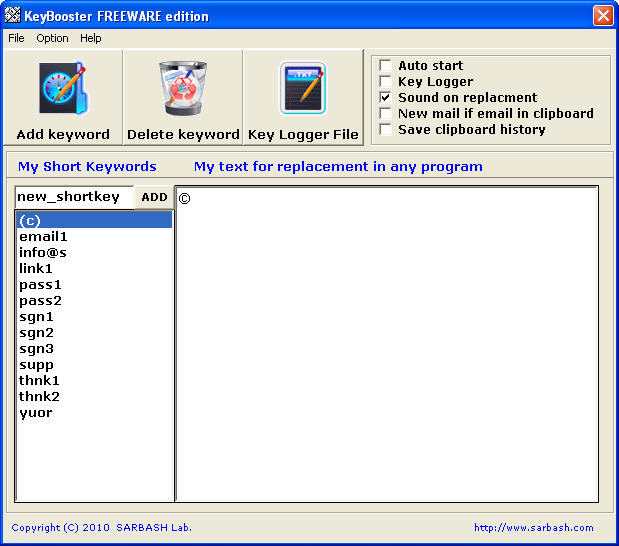This screenshot has height=546, width=619.
Task: Click inside the replacement text area
Action: coord(386,344)
